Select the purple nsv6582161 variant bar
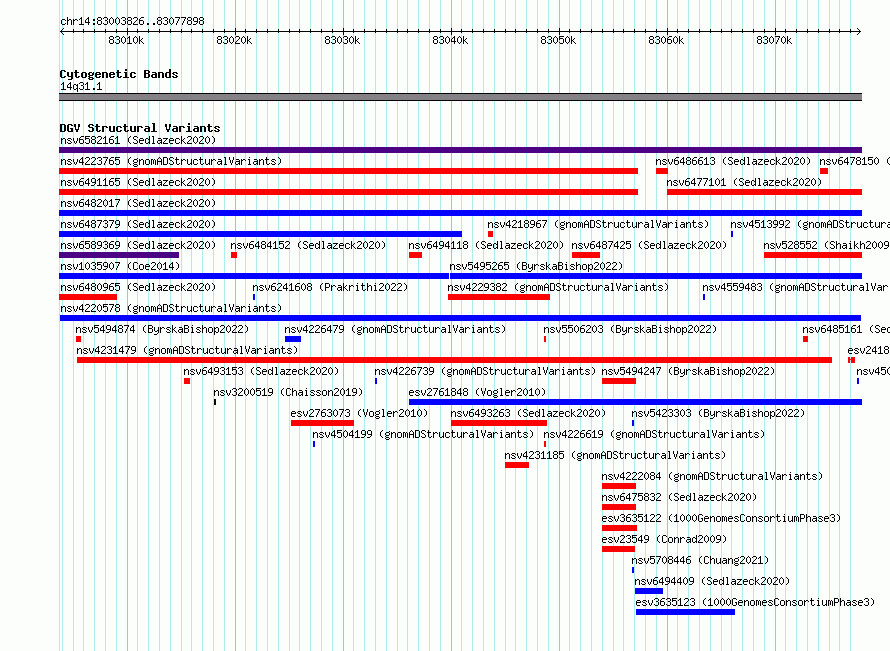This screenshot has width=890, height=651. tap(460, 150)
